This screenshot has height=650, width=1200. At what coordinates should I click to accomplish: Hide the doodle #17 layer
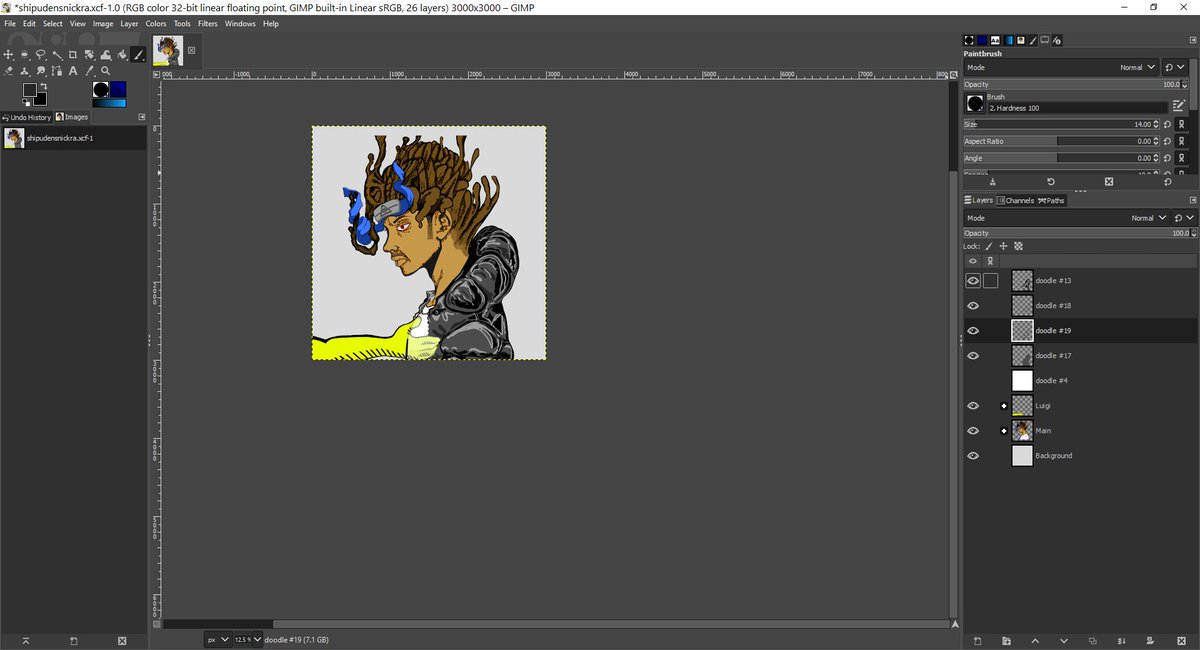(x=973, y=356)
